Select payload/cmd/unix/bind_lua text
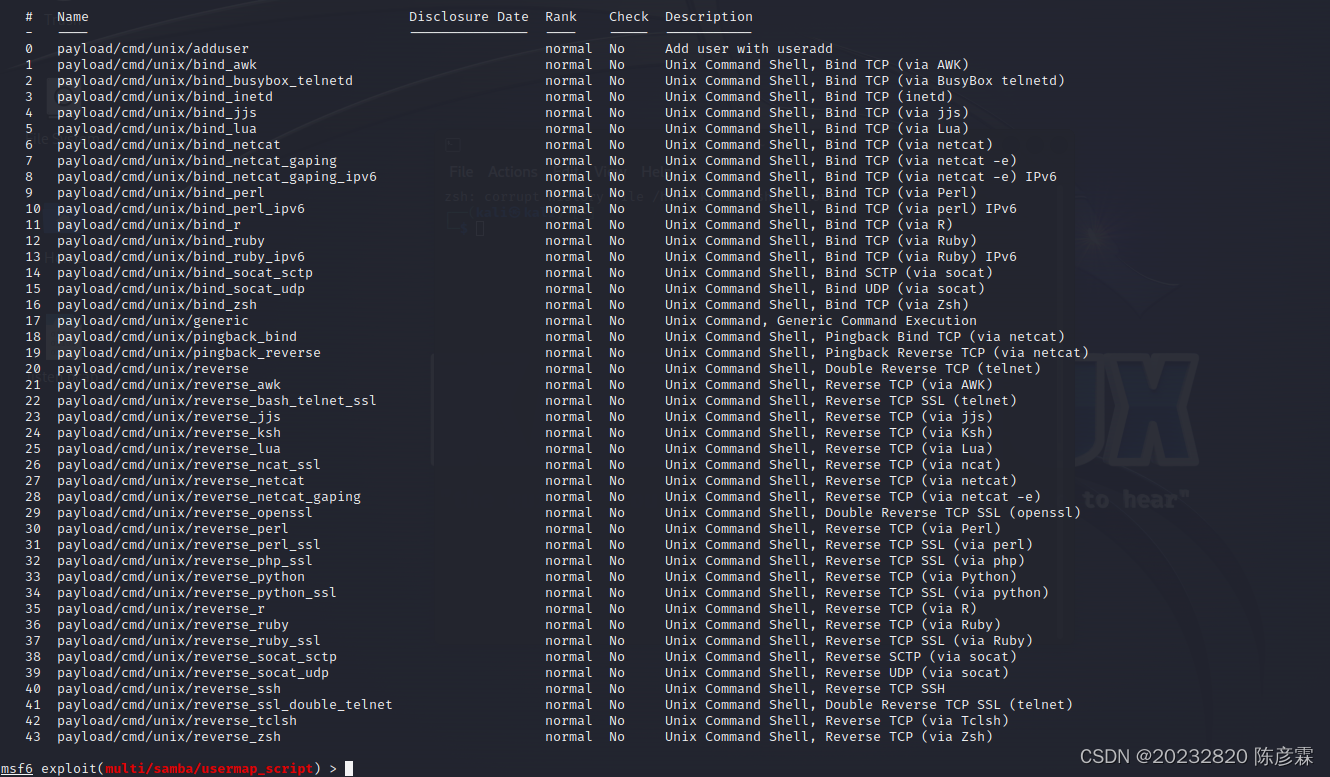The height and width of the screenshot is (777, 1330). point(157,129)
